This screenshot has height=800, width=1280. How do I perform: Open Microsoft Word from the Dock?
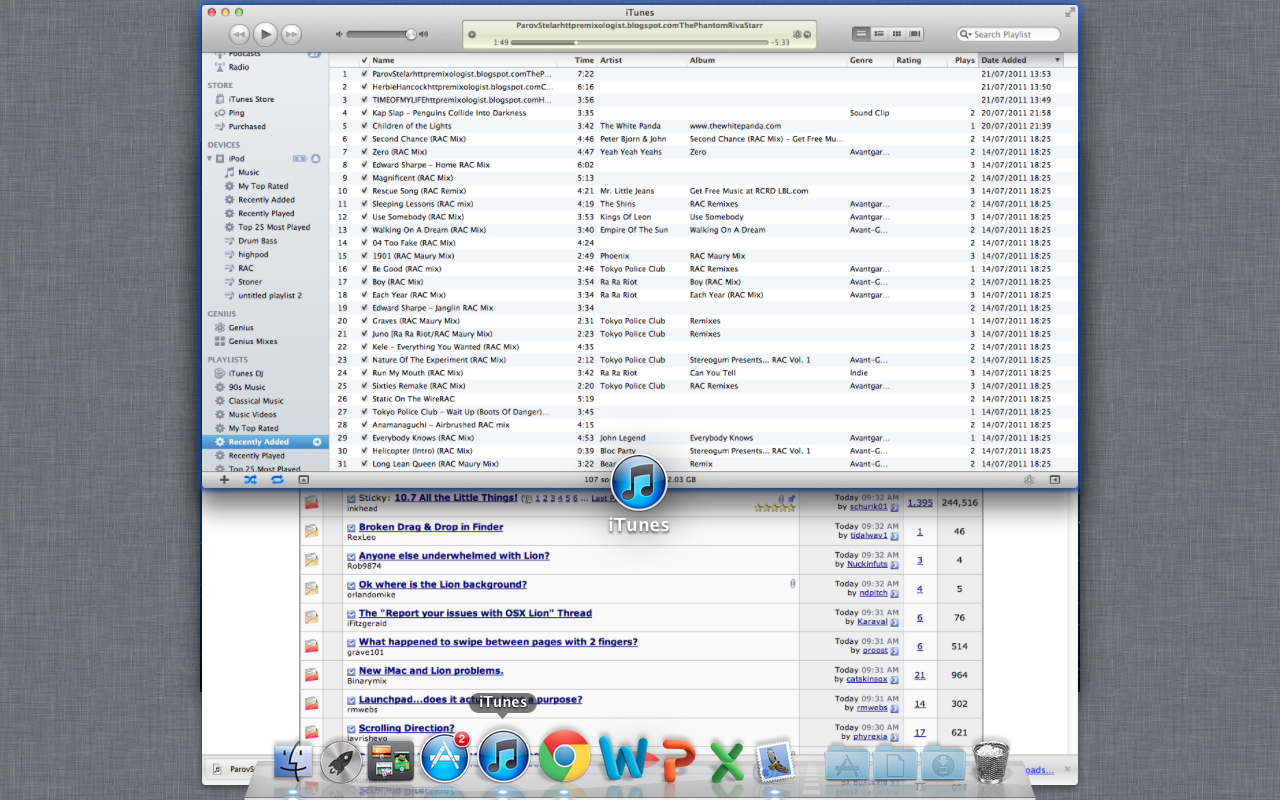tap(622, 758)
